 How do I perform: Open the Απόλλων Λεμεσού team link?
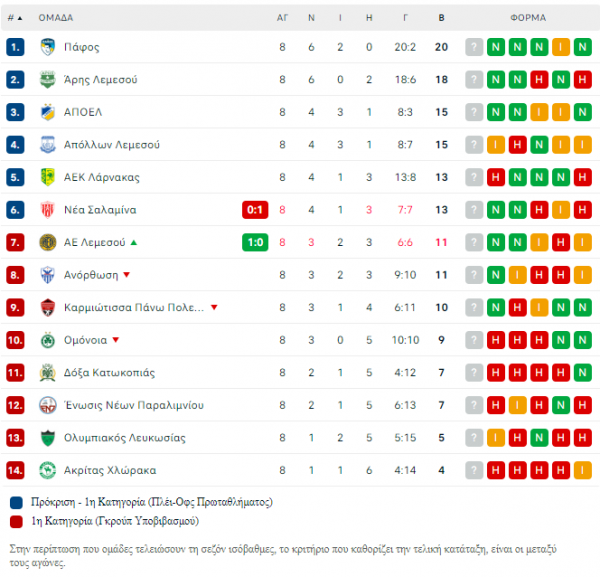point(112,145)
